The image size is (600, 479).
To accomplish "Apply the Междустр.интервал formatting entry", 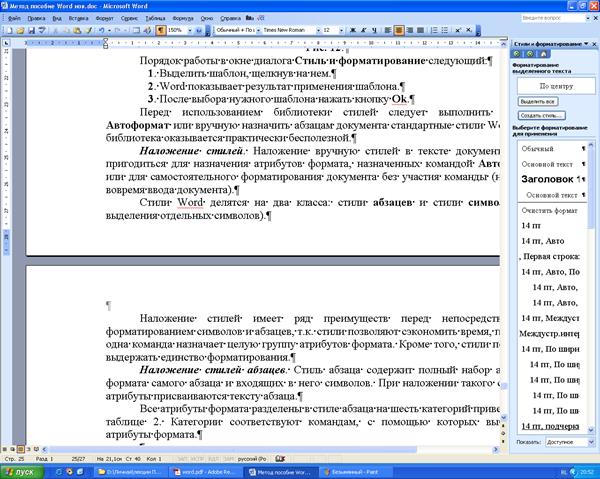I will pyautogui.click(x=553, y=334).
